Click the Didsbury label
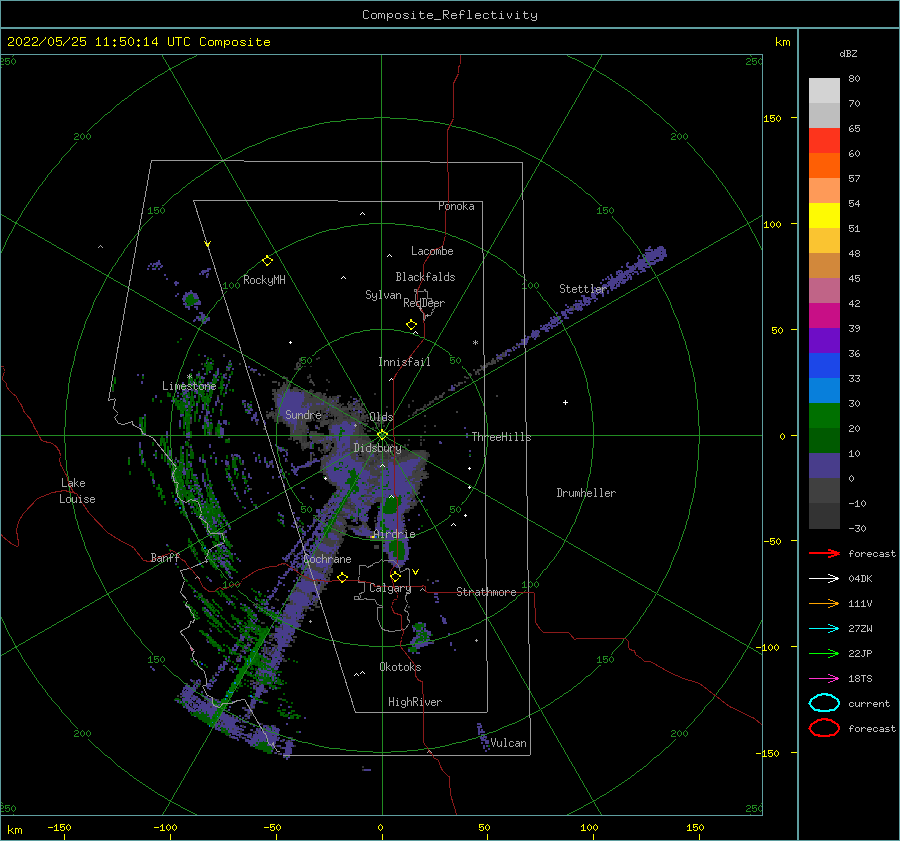This screenshot has width=900, height=841. tap(377, 448)
